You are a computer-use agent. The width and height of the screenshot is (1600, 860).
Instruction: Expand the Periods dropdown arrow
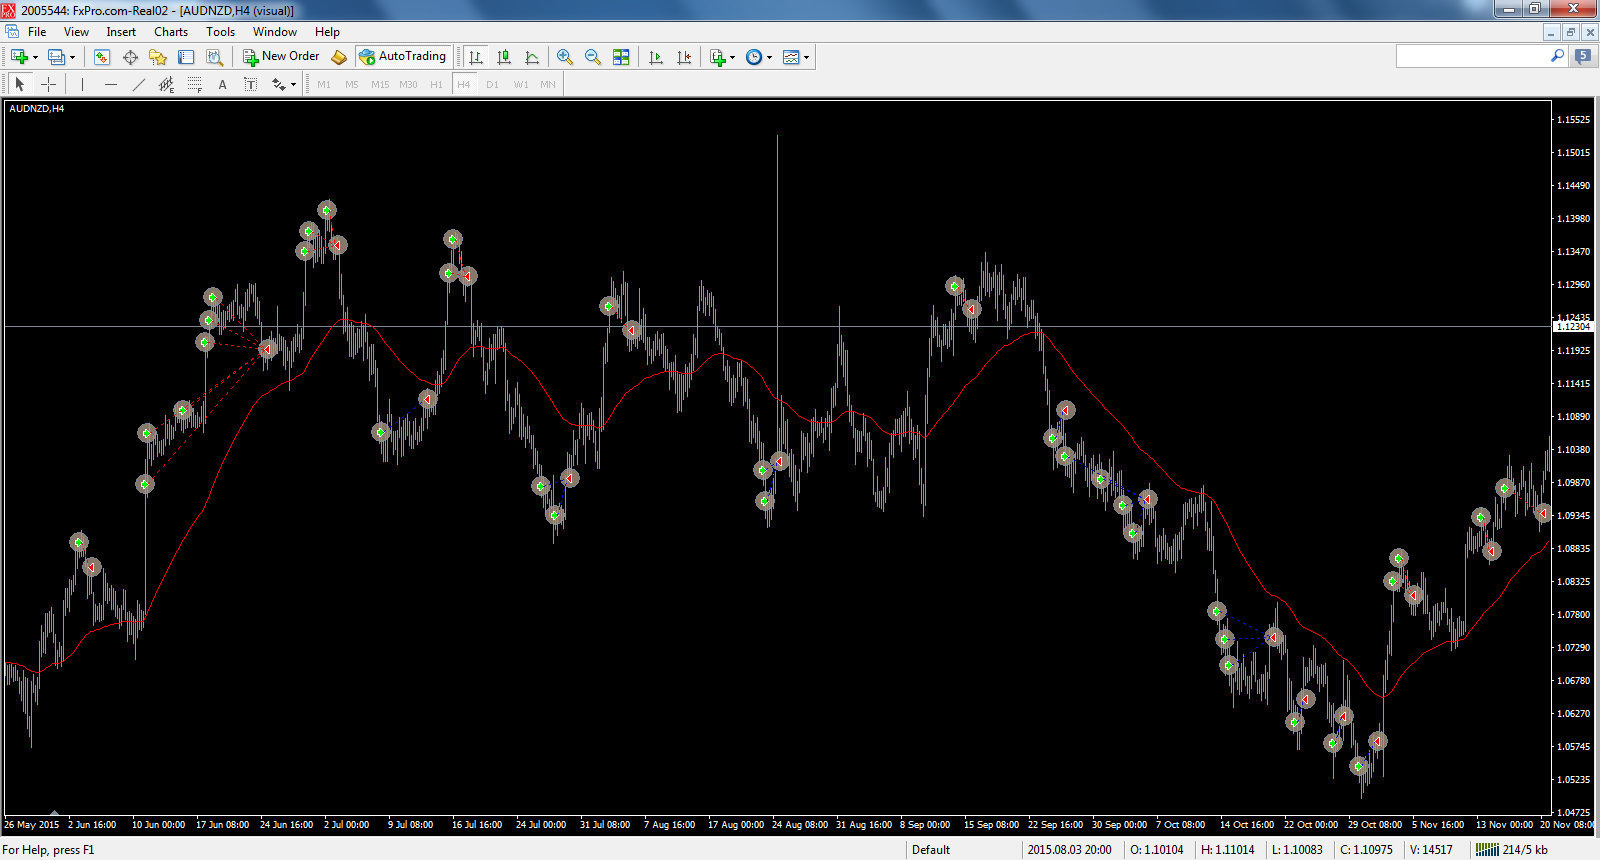pos(770,57)
